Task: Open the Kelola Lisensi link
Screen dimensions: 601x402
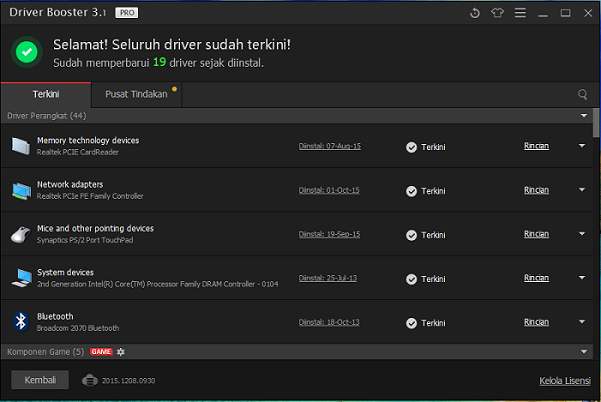Action: [565, 381]
